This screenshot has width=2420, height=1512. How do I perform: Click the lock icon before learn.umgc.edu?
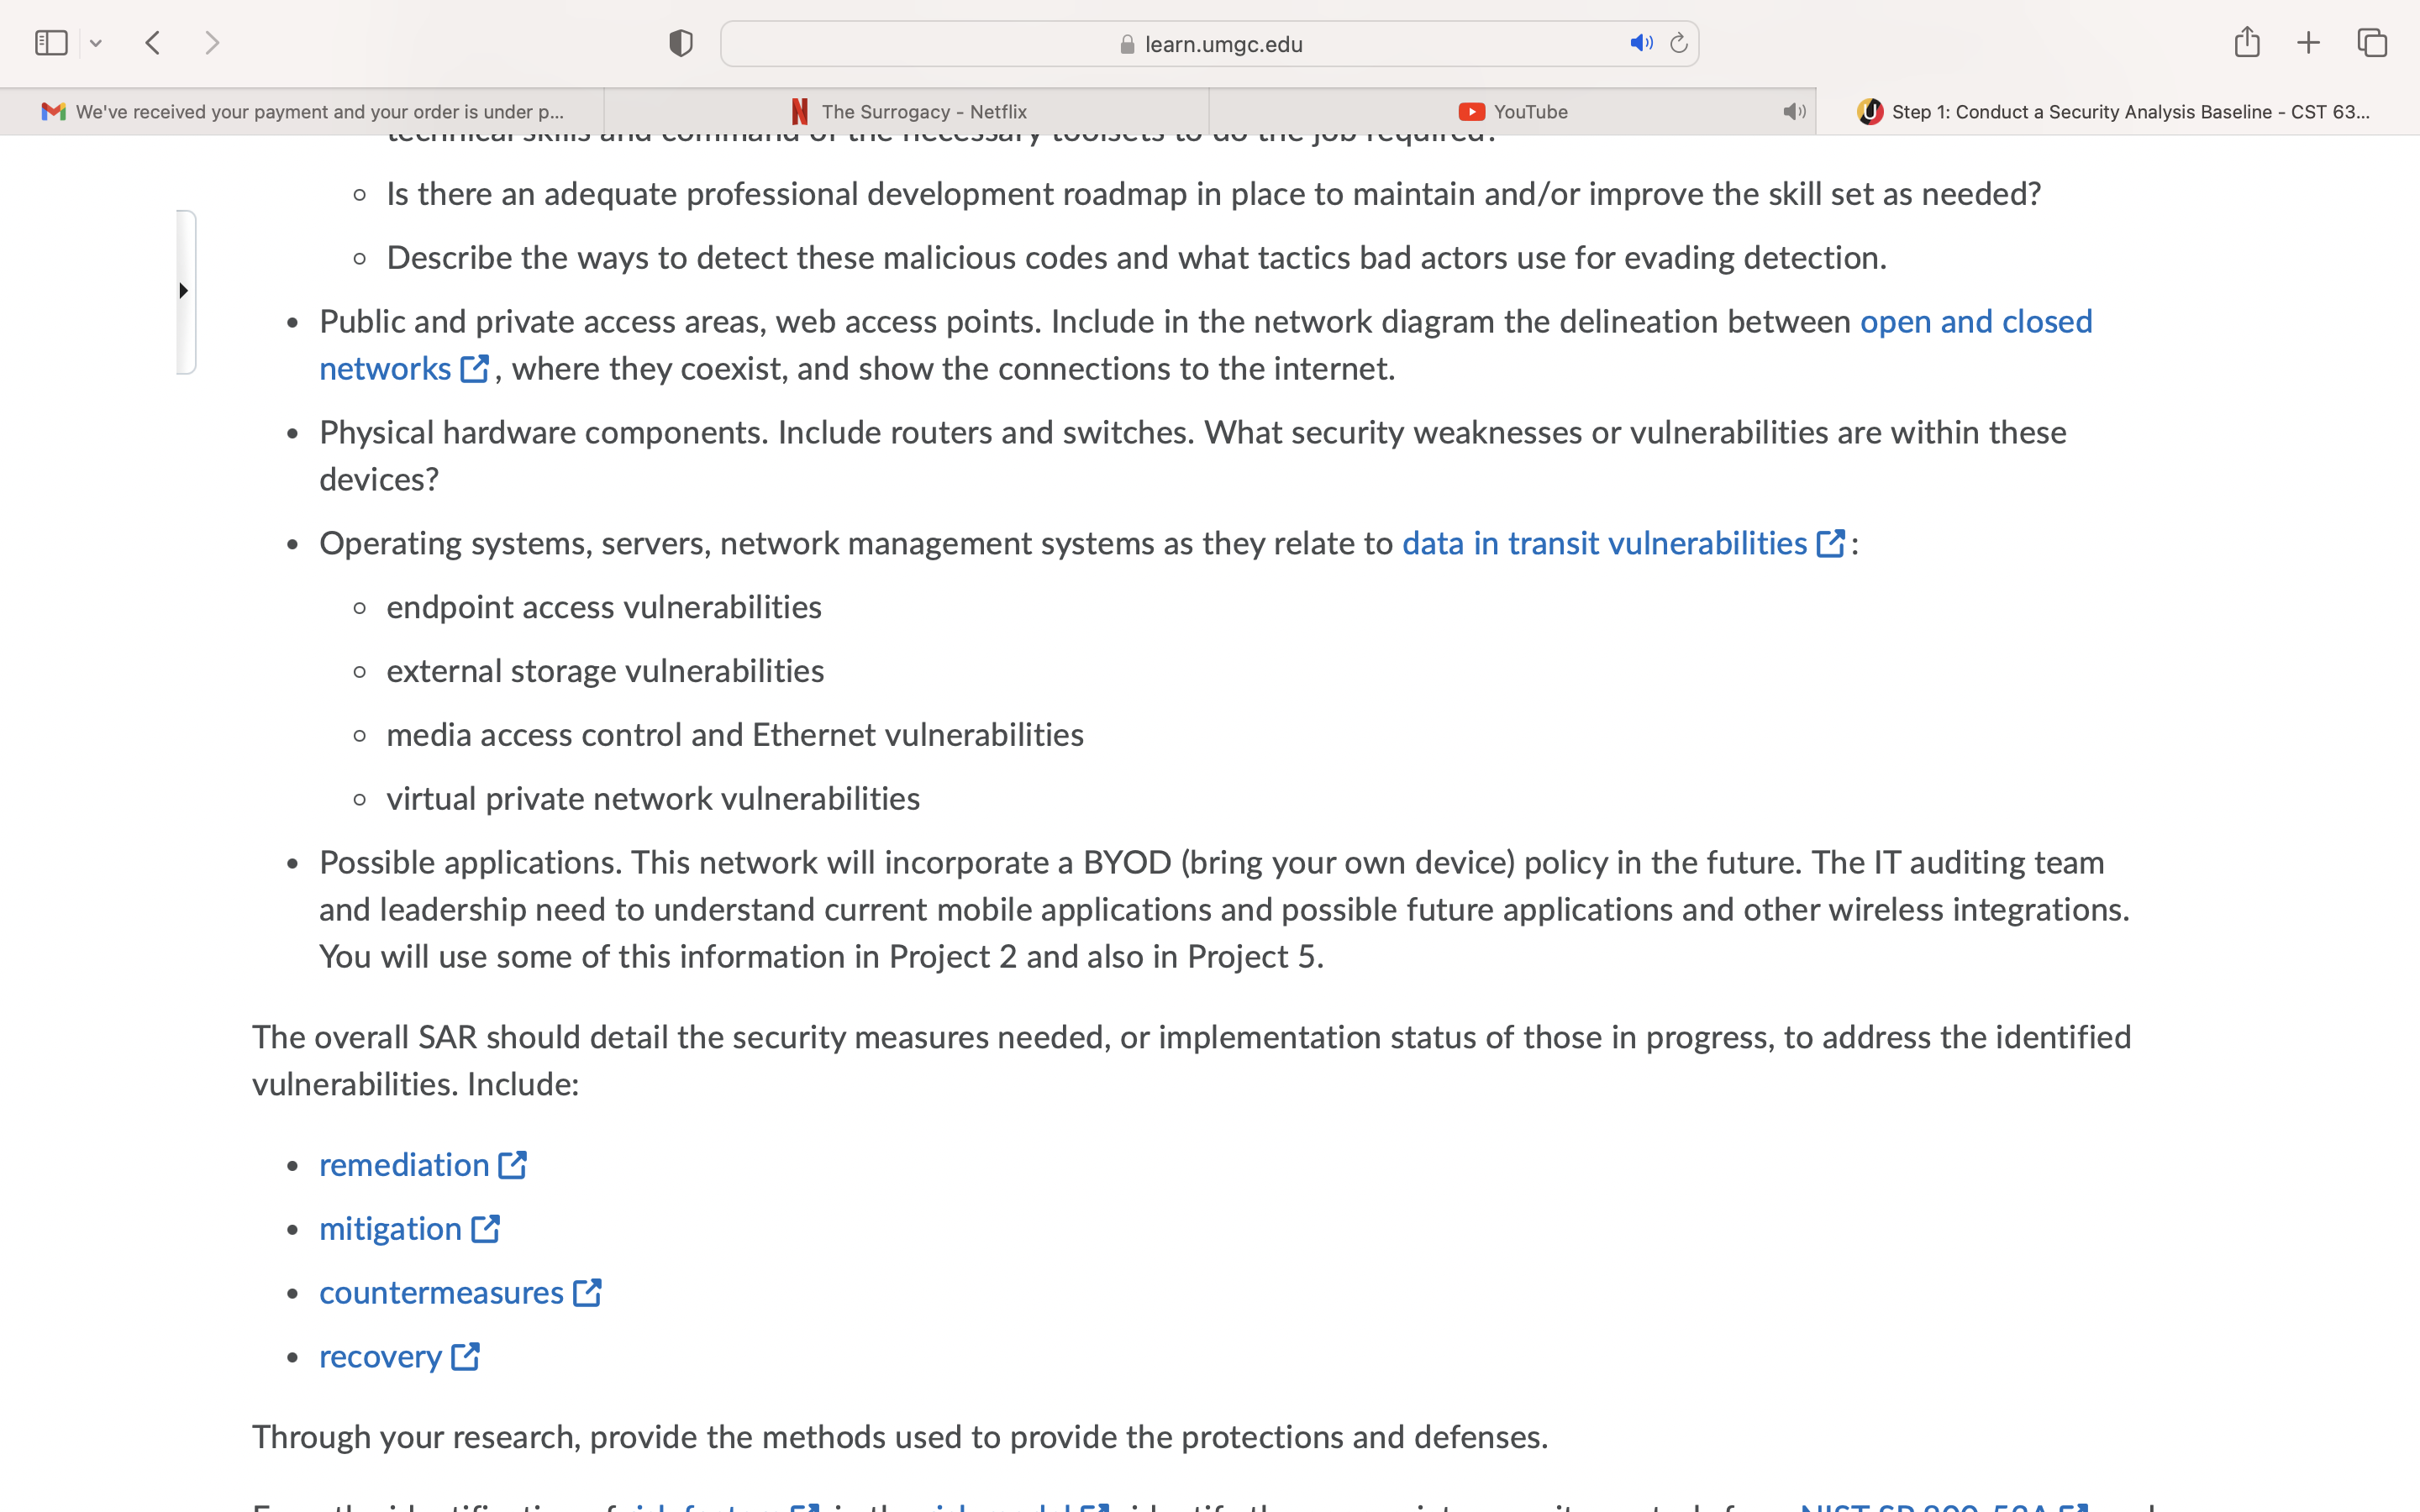(x=1127, y=44)
